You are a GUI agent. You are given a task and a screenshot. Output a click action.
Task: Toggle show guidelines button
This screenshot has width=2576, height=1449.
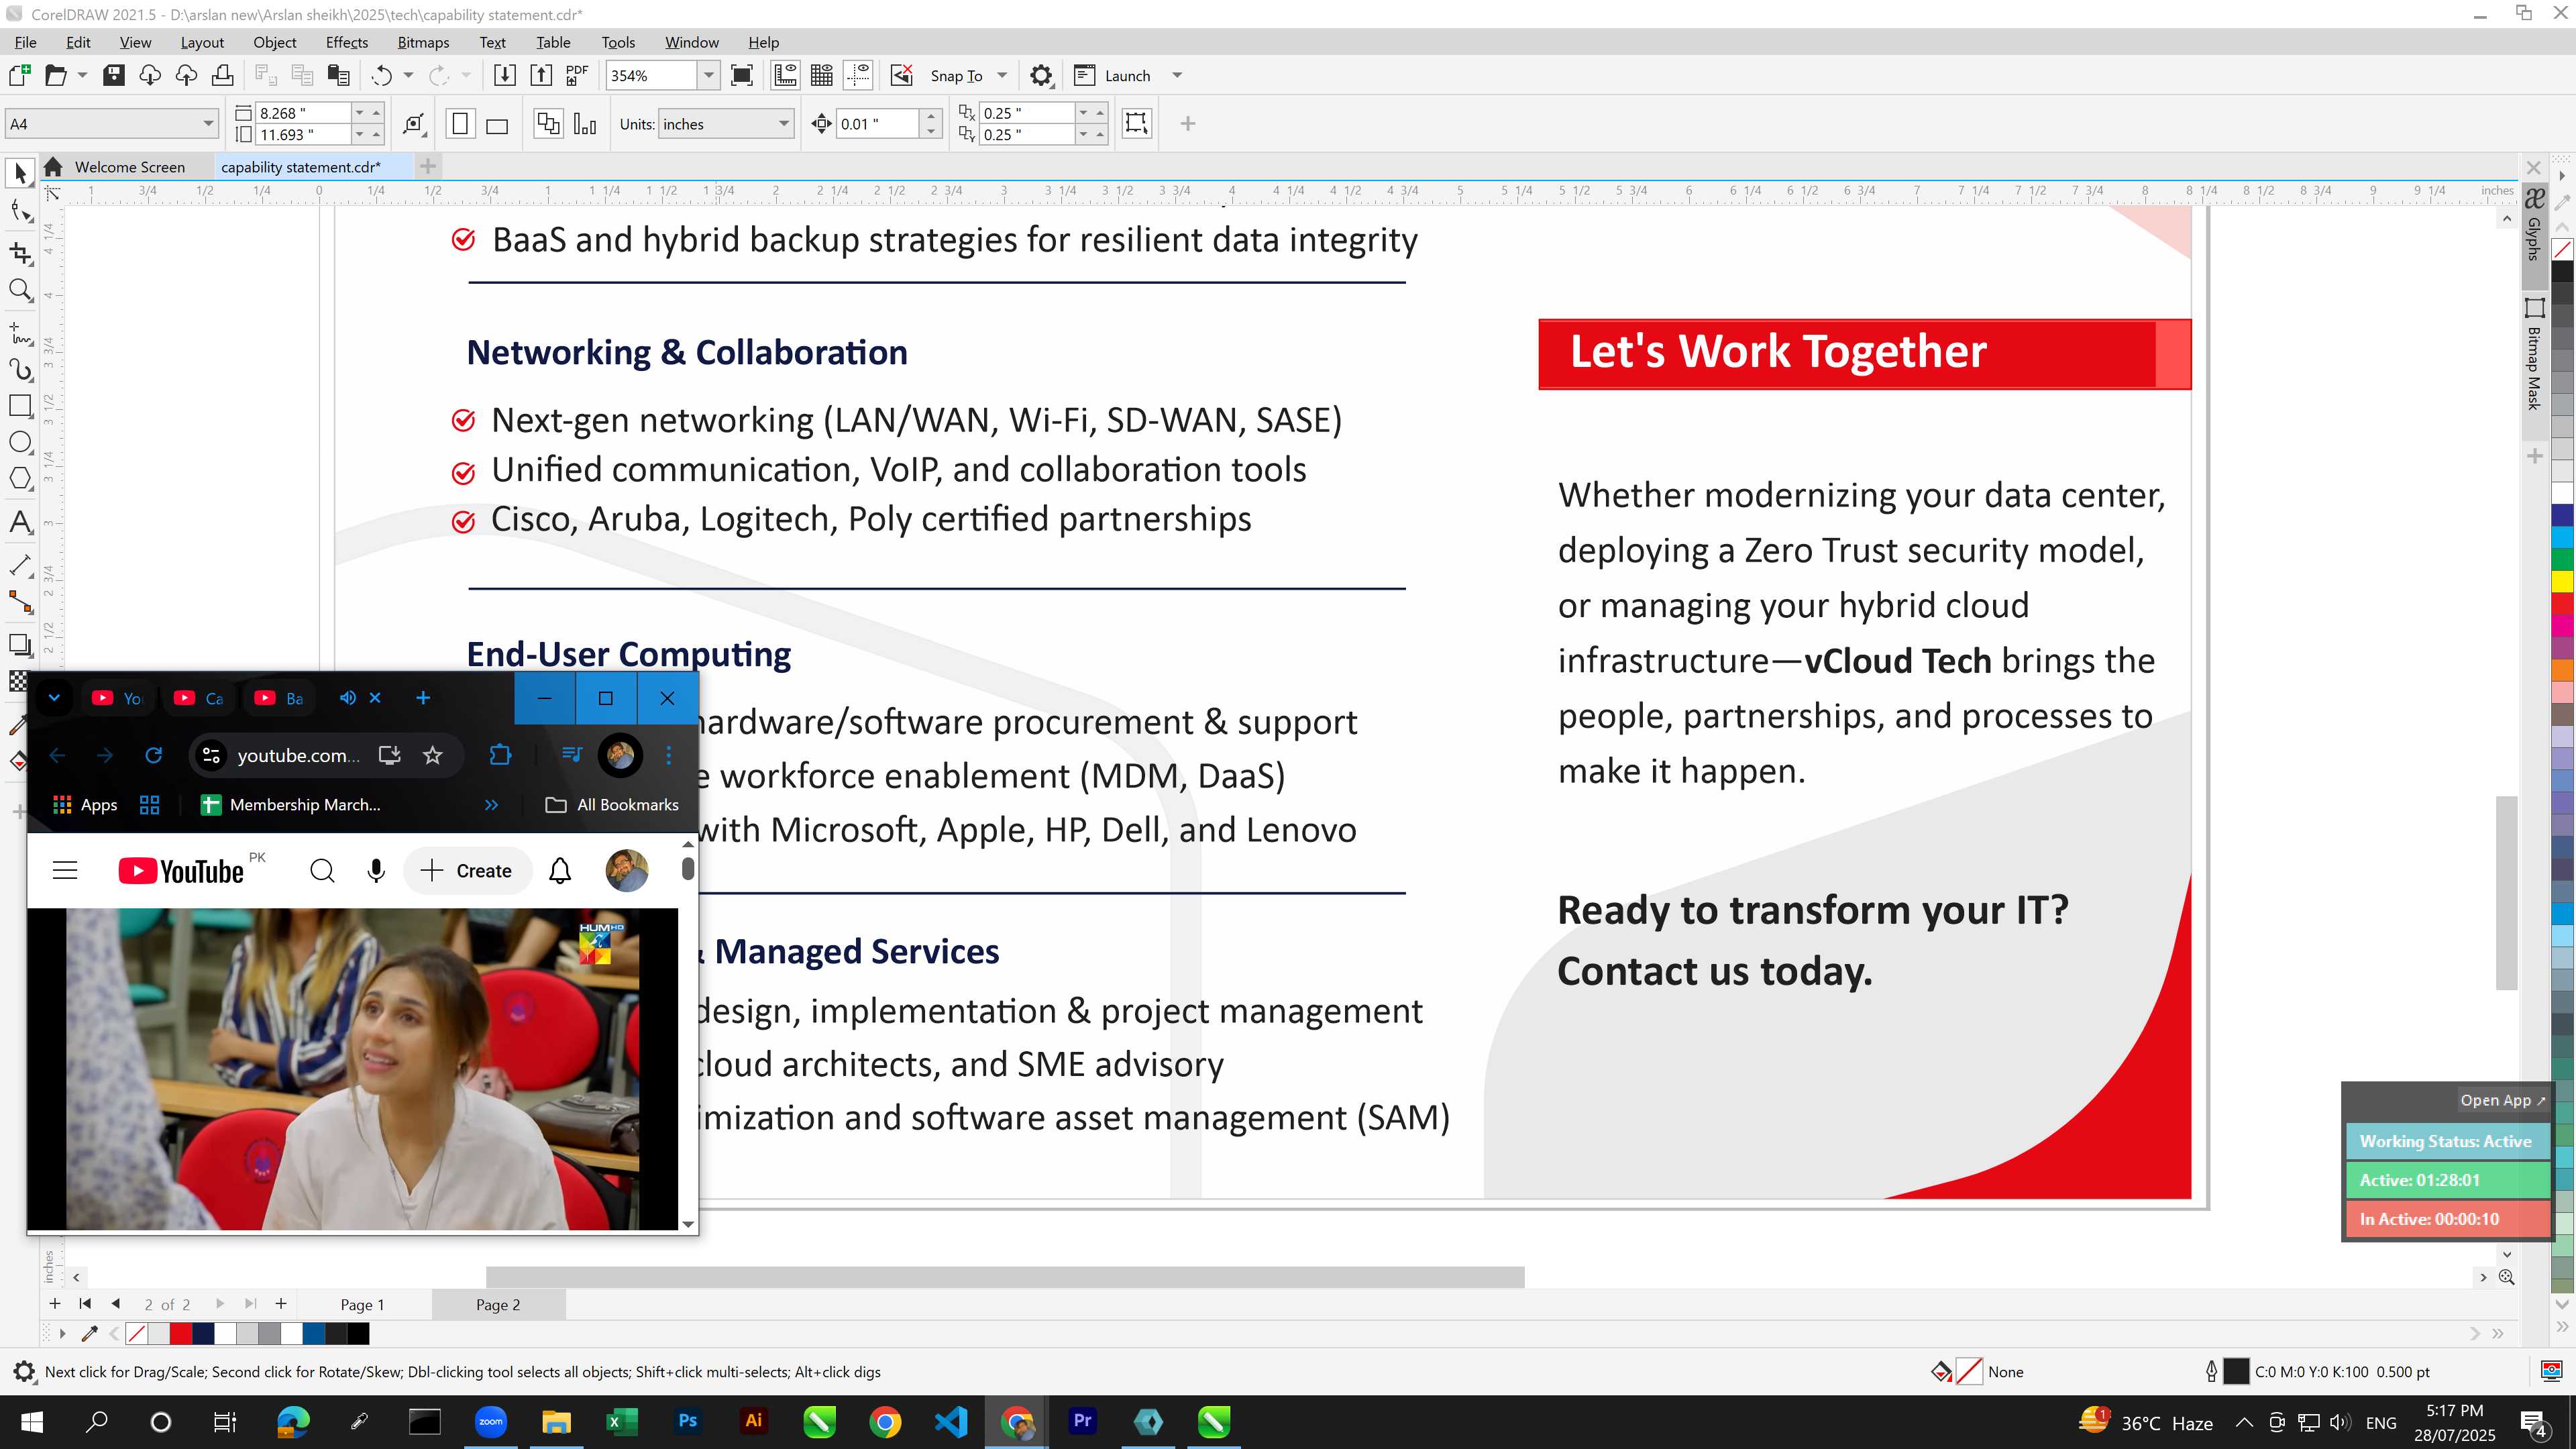click(x=859, y=76)
